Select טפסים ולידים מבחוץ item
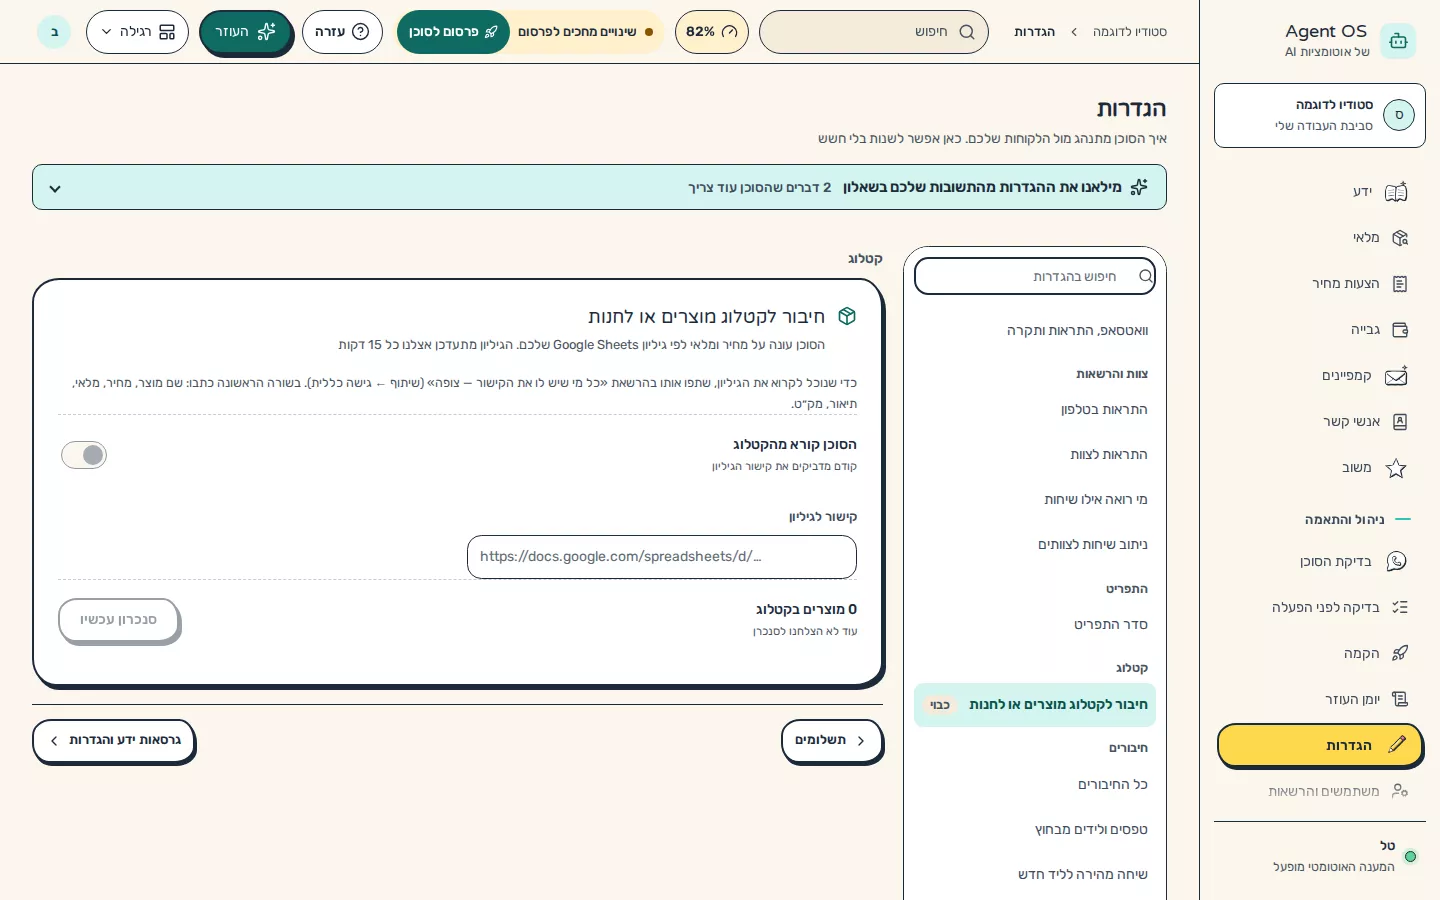The image size is (1440, 900). pyautogui.click(x=1035, y=830)
